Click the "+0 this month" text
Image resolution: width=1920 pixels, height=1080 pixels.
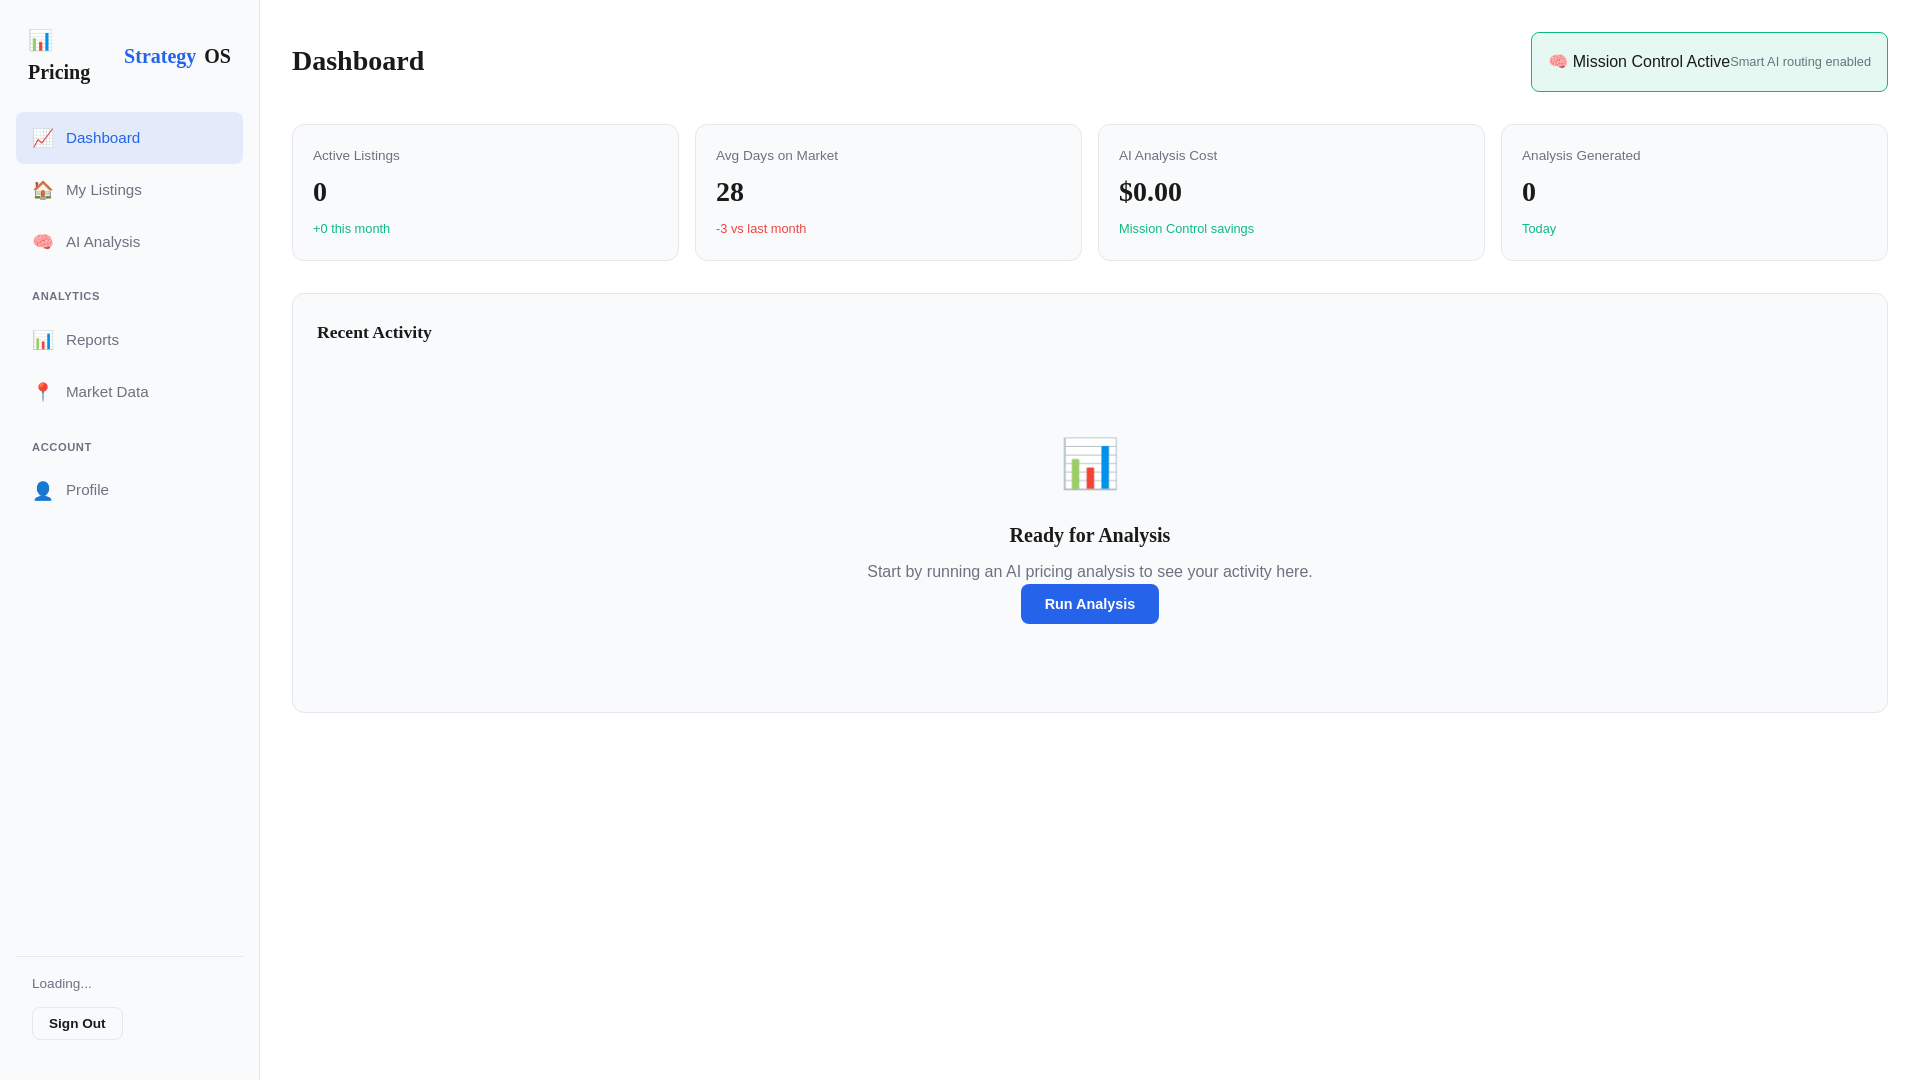click(351, 229)
